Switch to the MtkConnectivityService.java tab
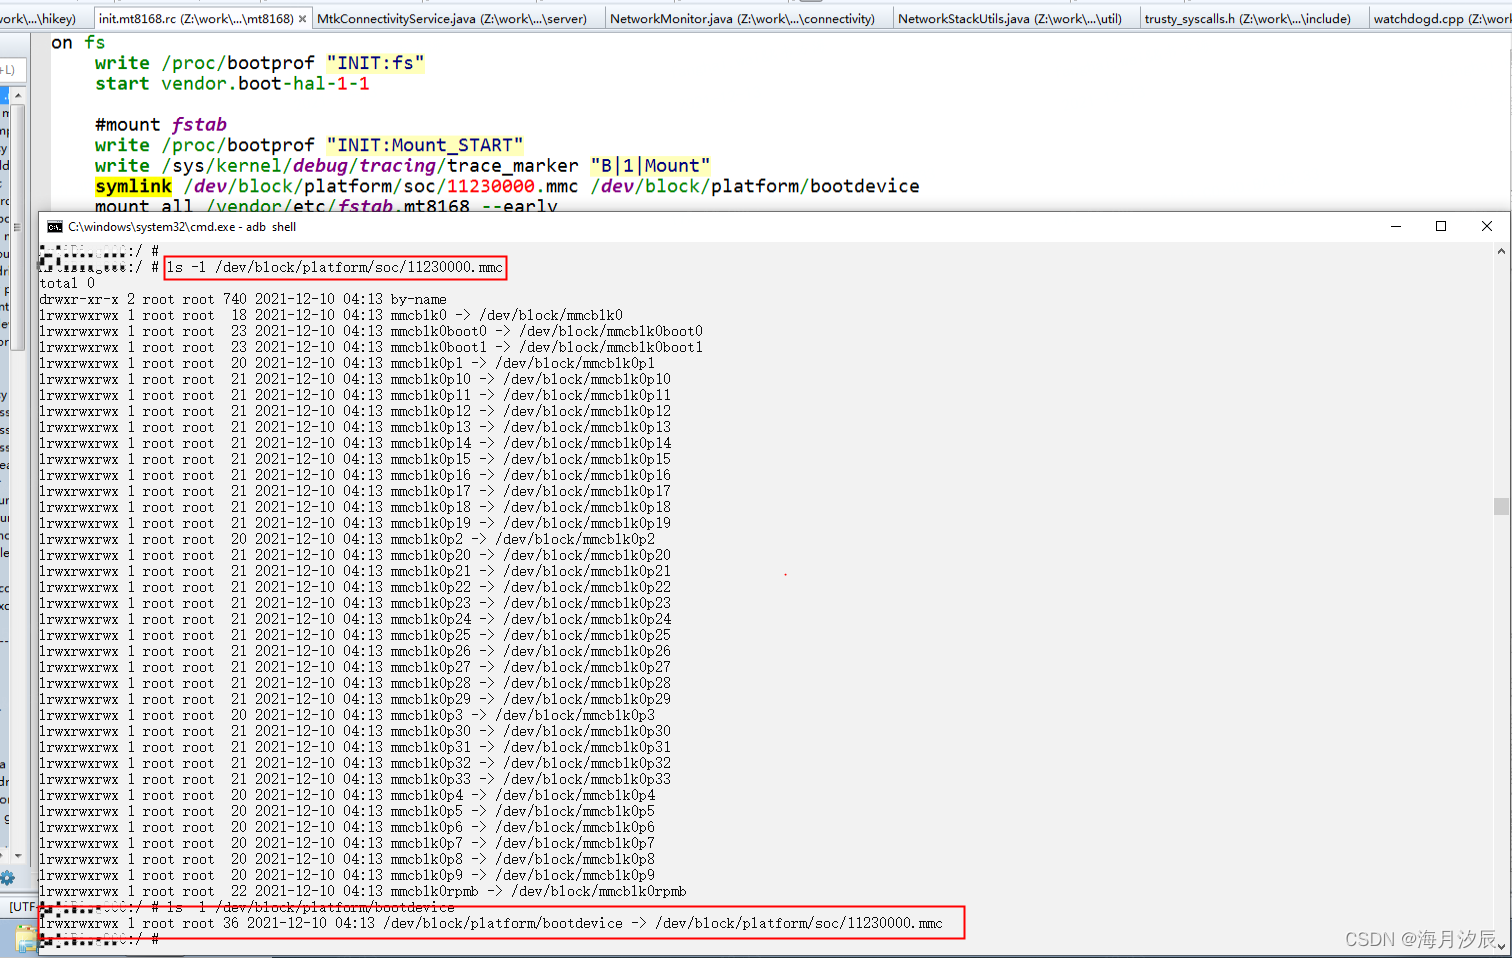Viewport: 1512px width, 958px height. point(456,17)
